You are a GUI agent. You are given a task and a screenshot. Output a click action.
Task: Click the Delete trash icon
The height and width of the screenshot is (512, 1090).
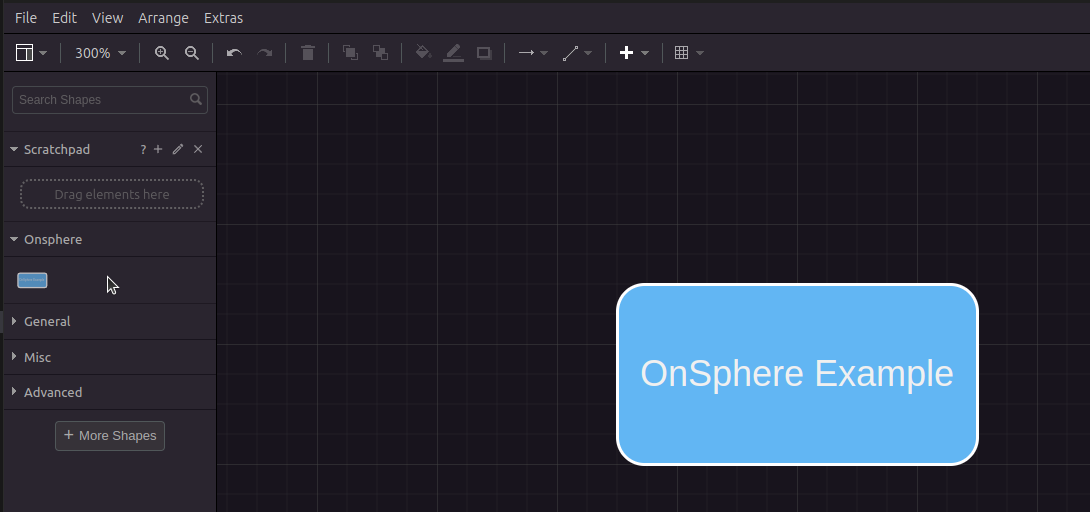point(308,53)
